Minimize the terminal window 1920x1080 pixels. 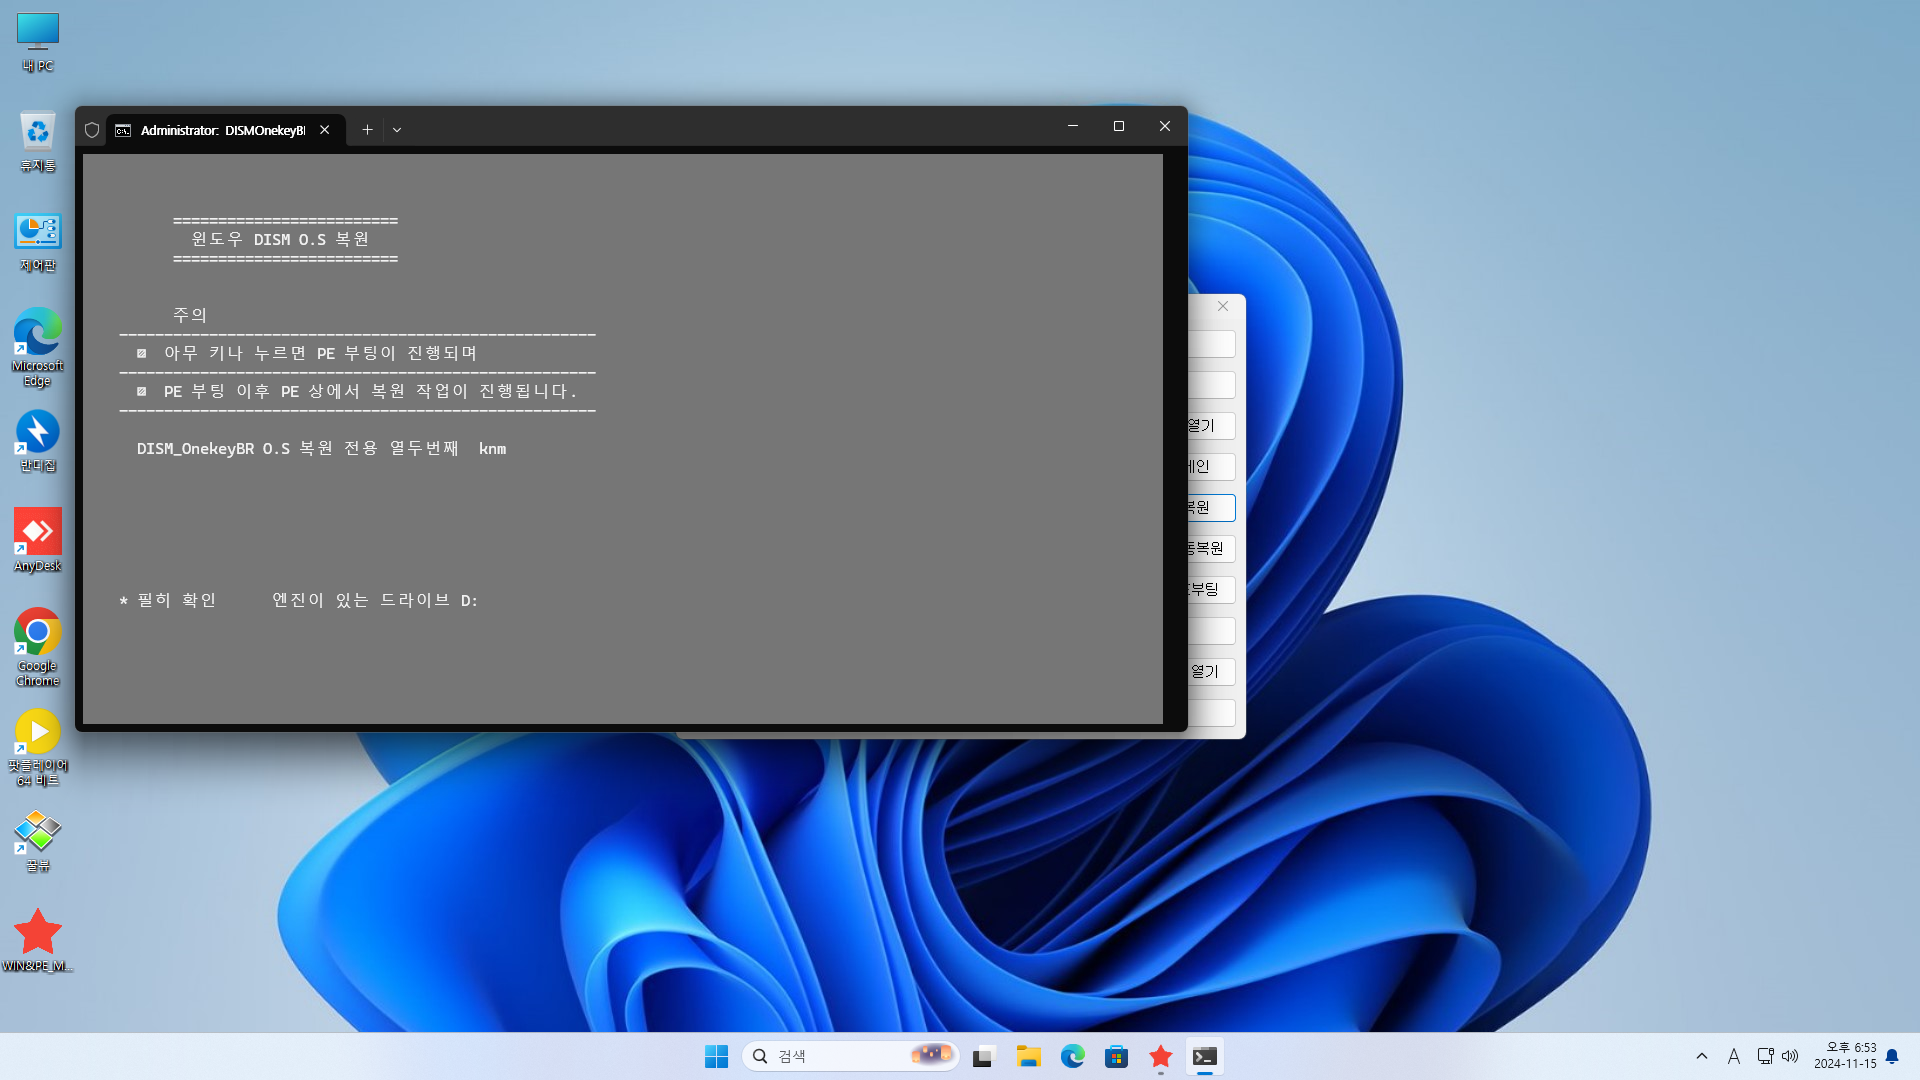tap(1073, 126)
